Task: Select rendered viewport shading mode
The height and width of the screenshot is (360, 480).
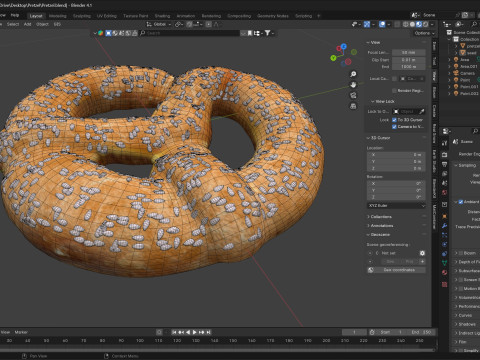Action: tap(425, 24)
